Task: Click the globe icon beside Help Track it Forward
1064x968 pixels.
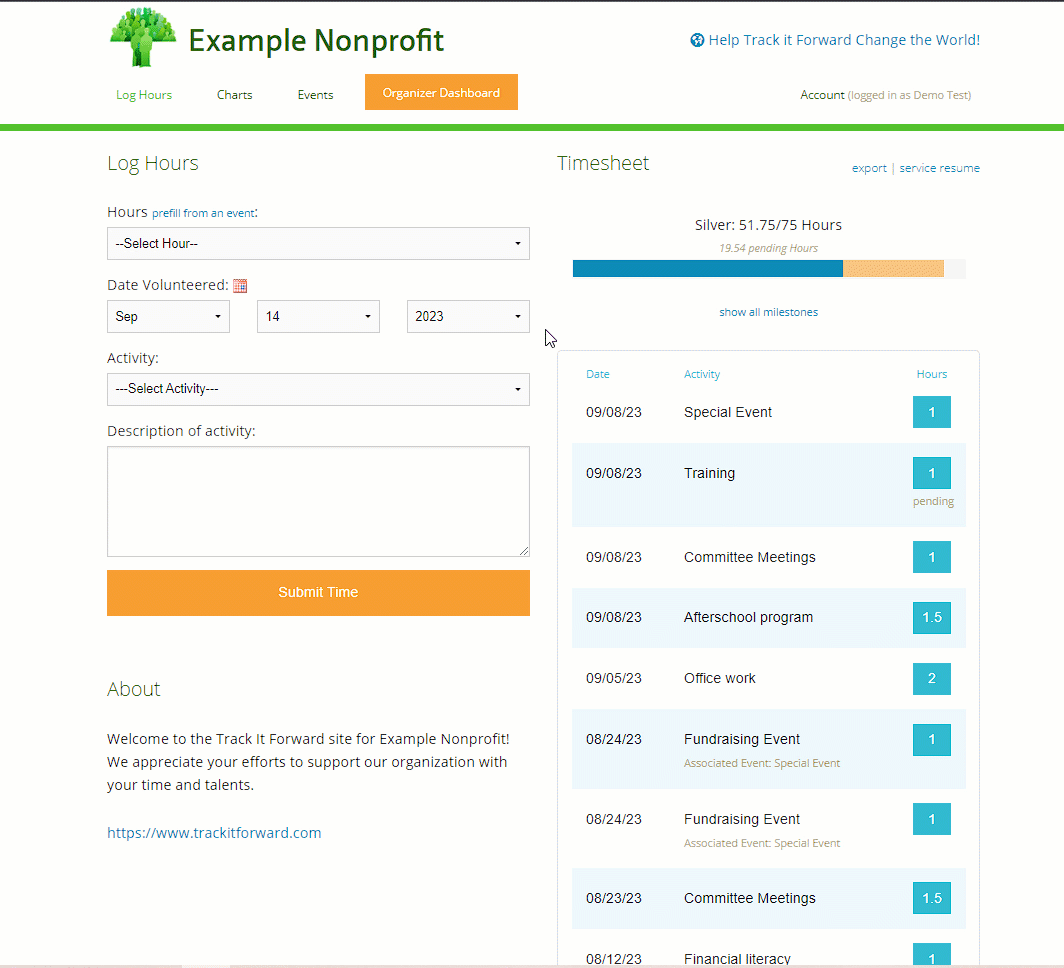Action: [697, 40]
